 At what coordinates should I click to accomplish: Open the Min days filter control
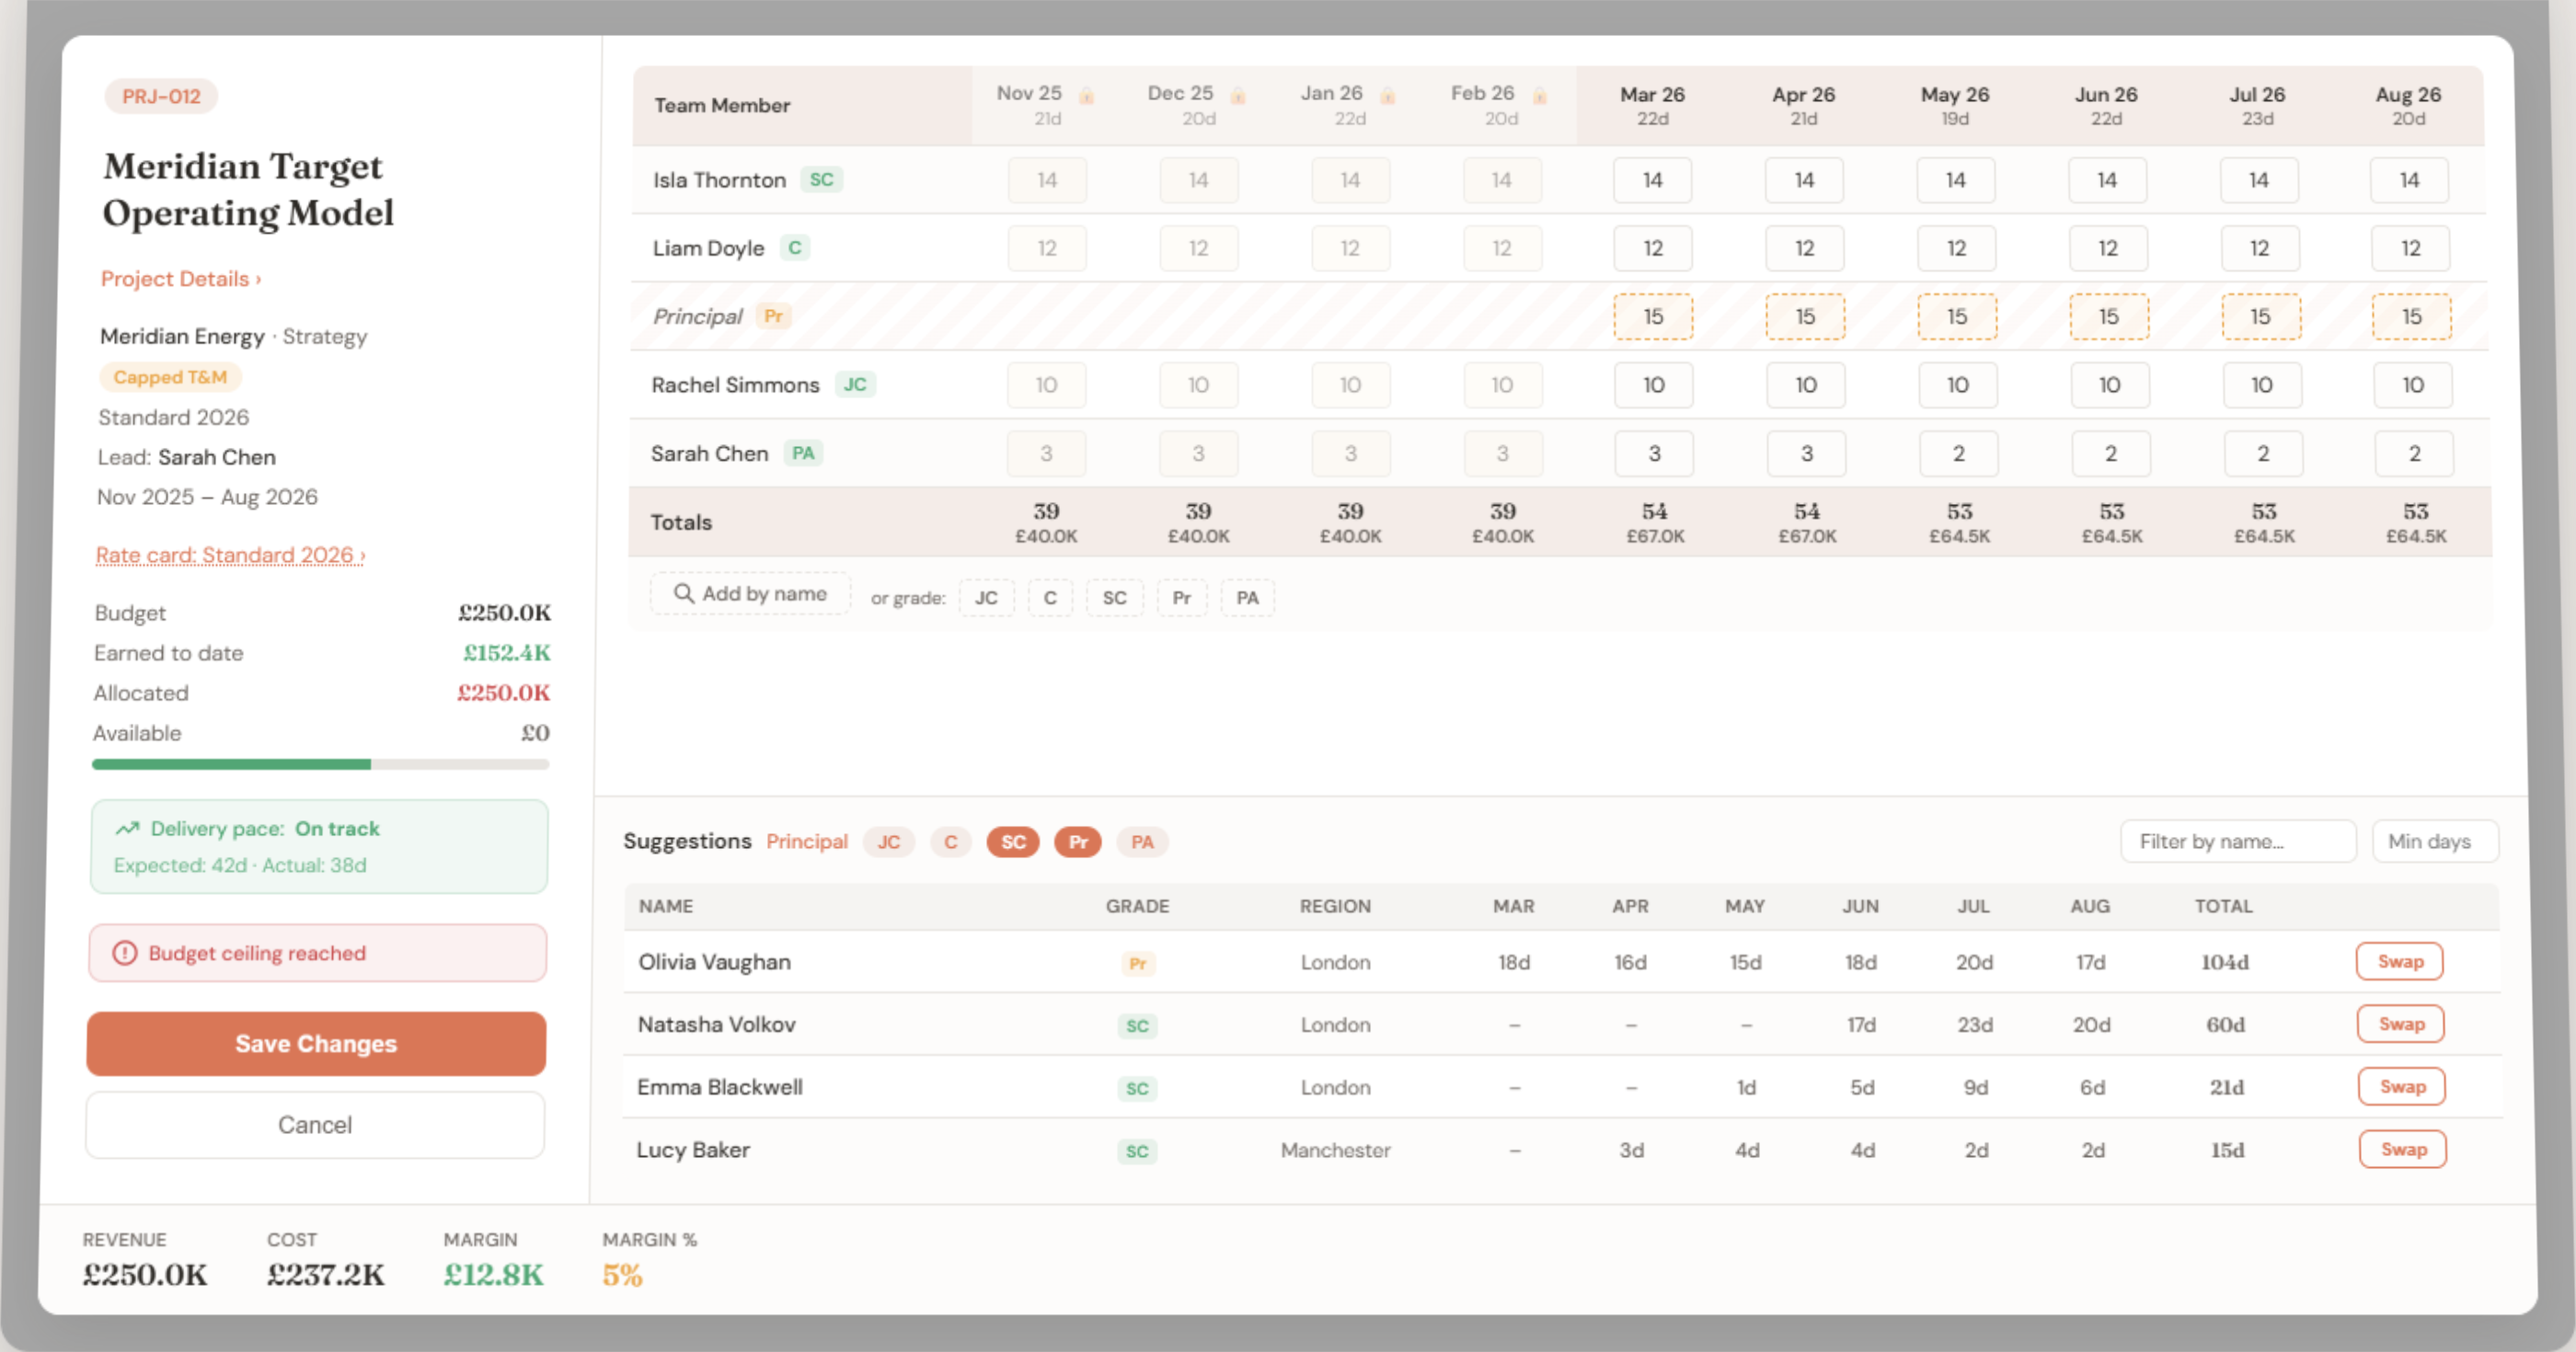coord(2435,841)
